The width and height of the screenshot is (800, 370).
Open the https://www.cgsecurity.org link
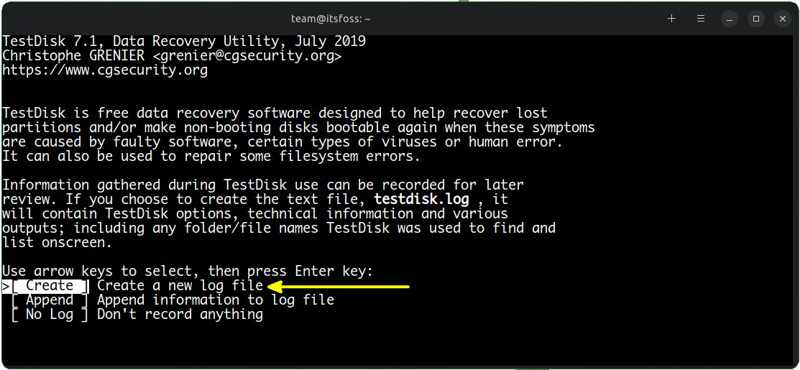[x=105, y=70]
